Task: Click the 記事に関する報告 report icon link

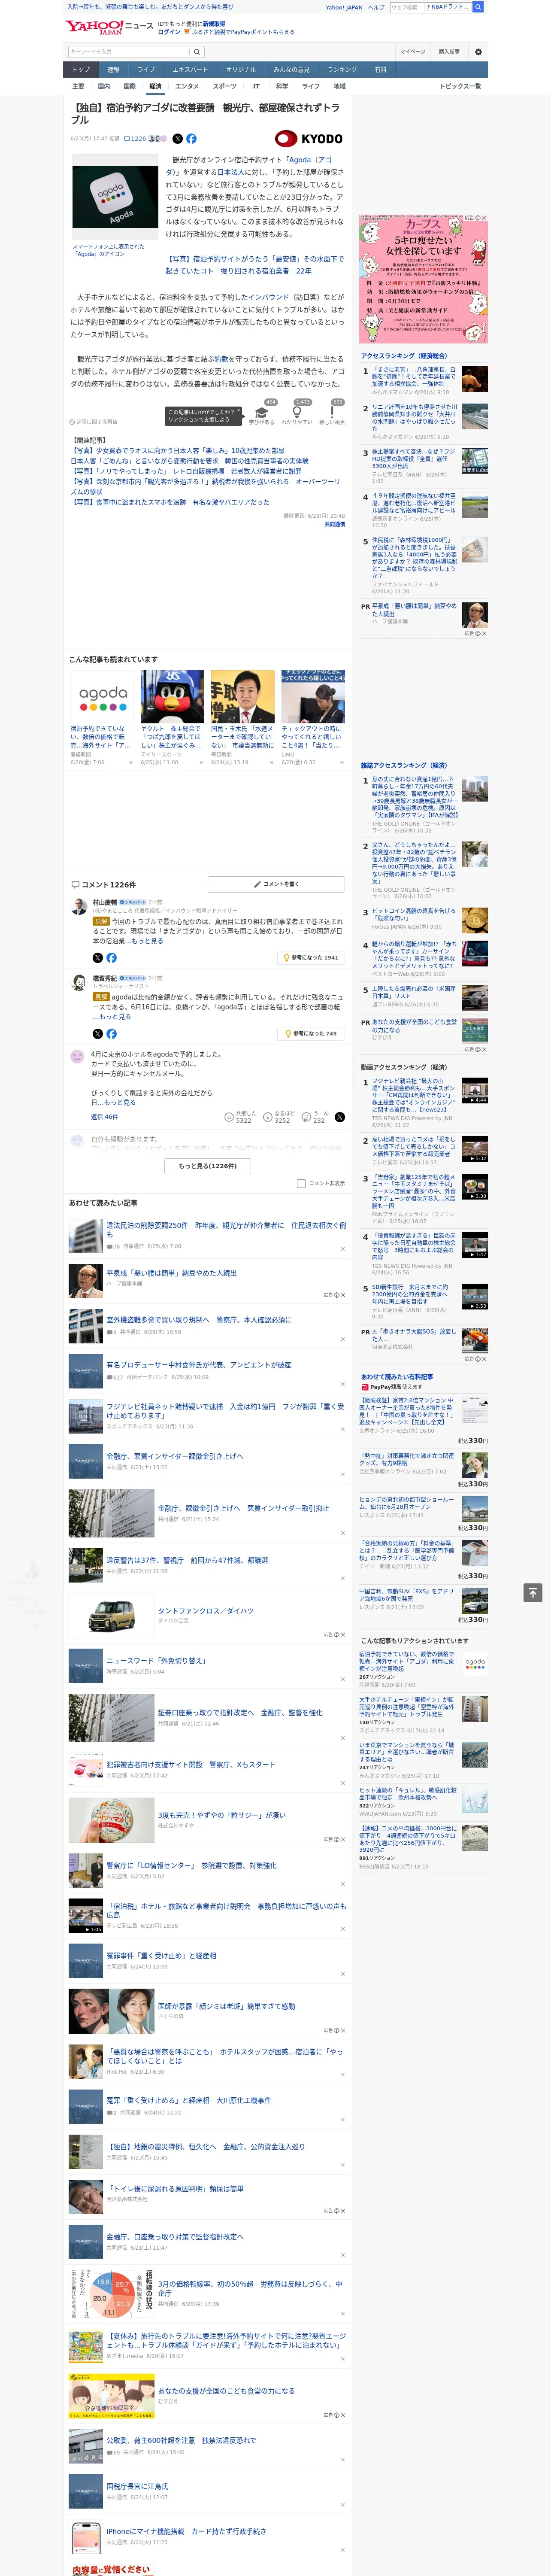Action: point(93,422)
